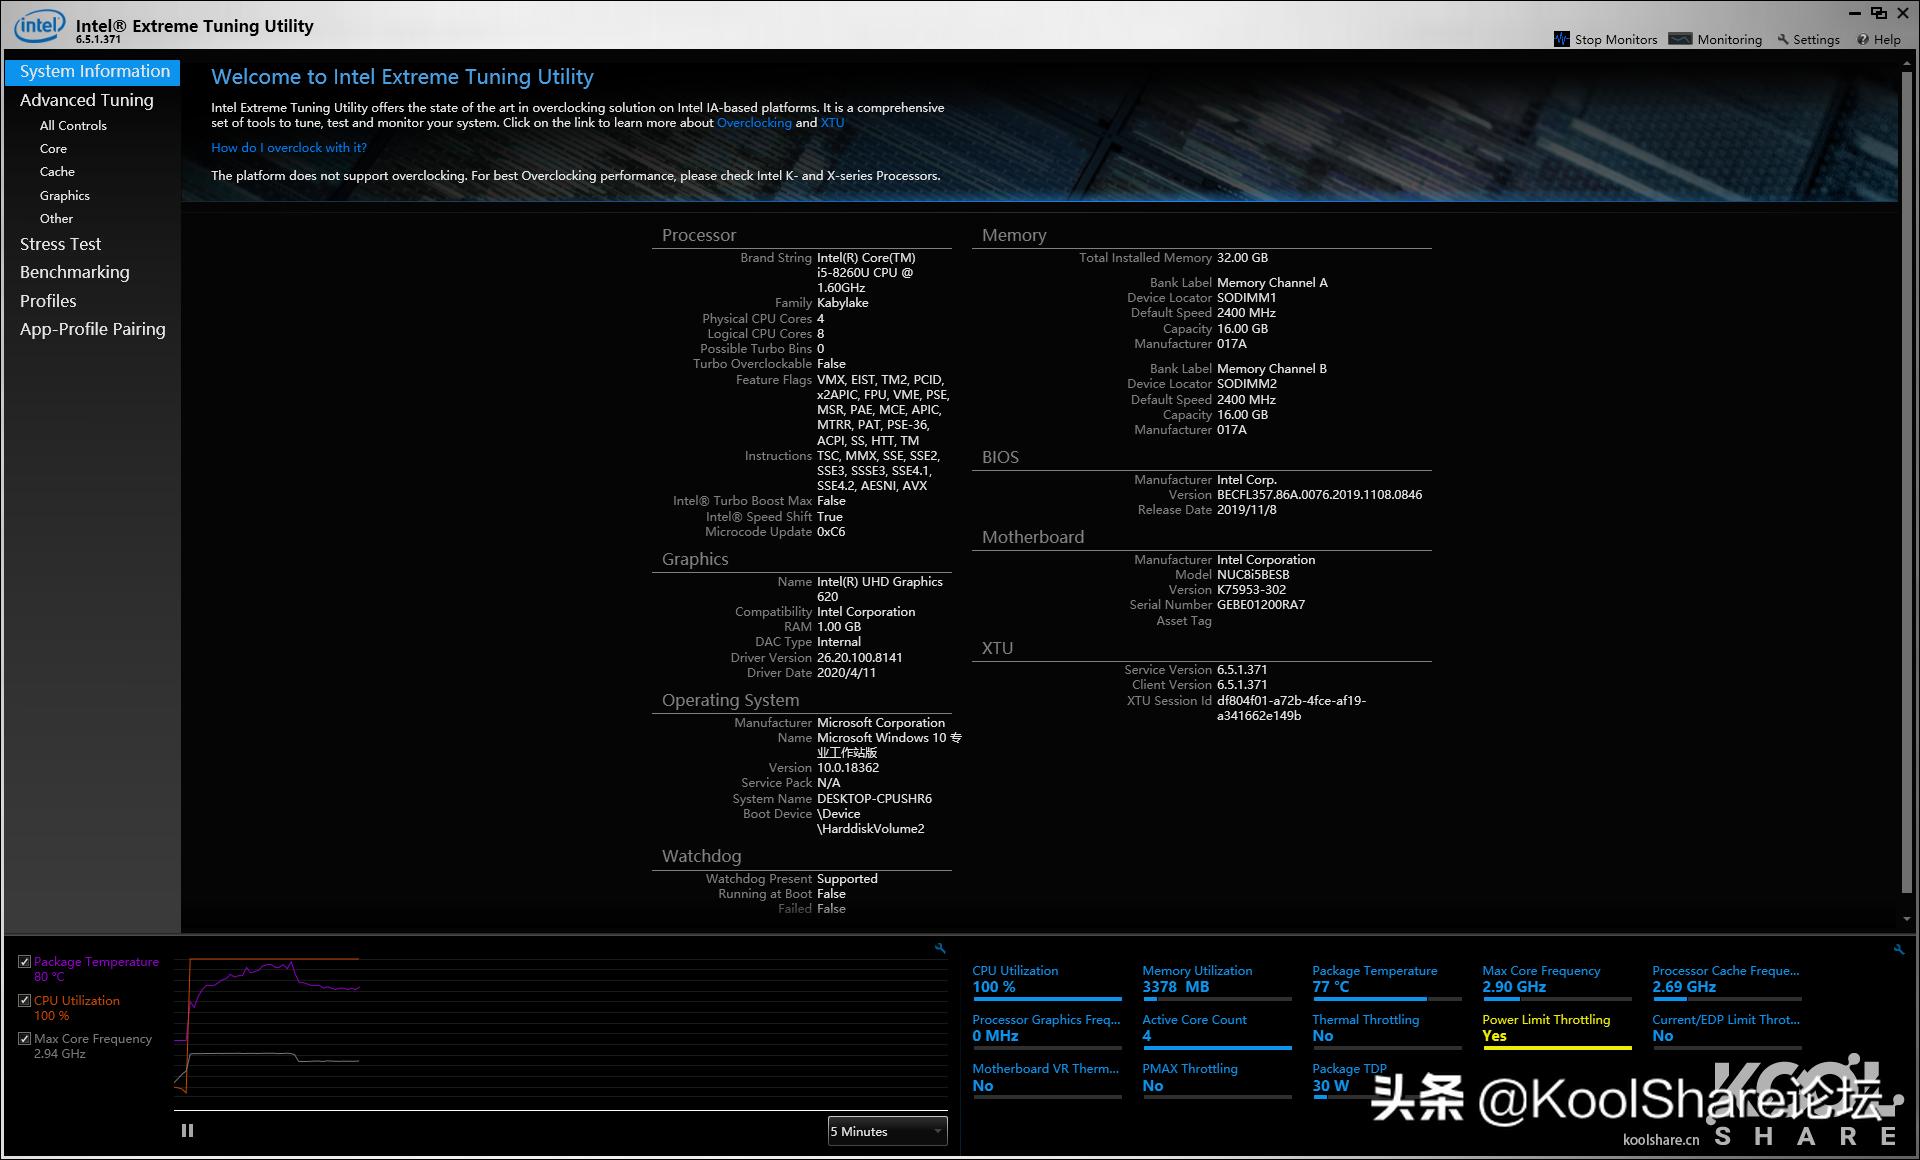
Task: Select App-Profile Pairing in the sidebar
Action: click(x=92, y=328)
